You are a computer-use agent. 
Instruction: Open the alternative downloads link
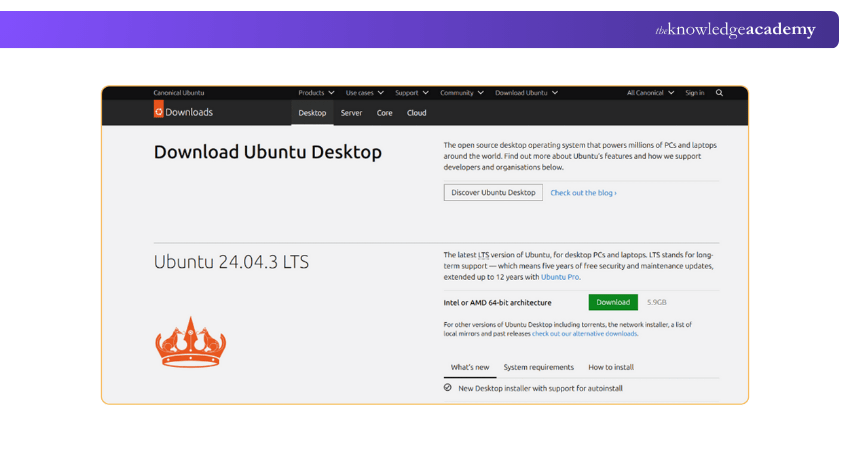coord(584,334)
